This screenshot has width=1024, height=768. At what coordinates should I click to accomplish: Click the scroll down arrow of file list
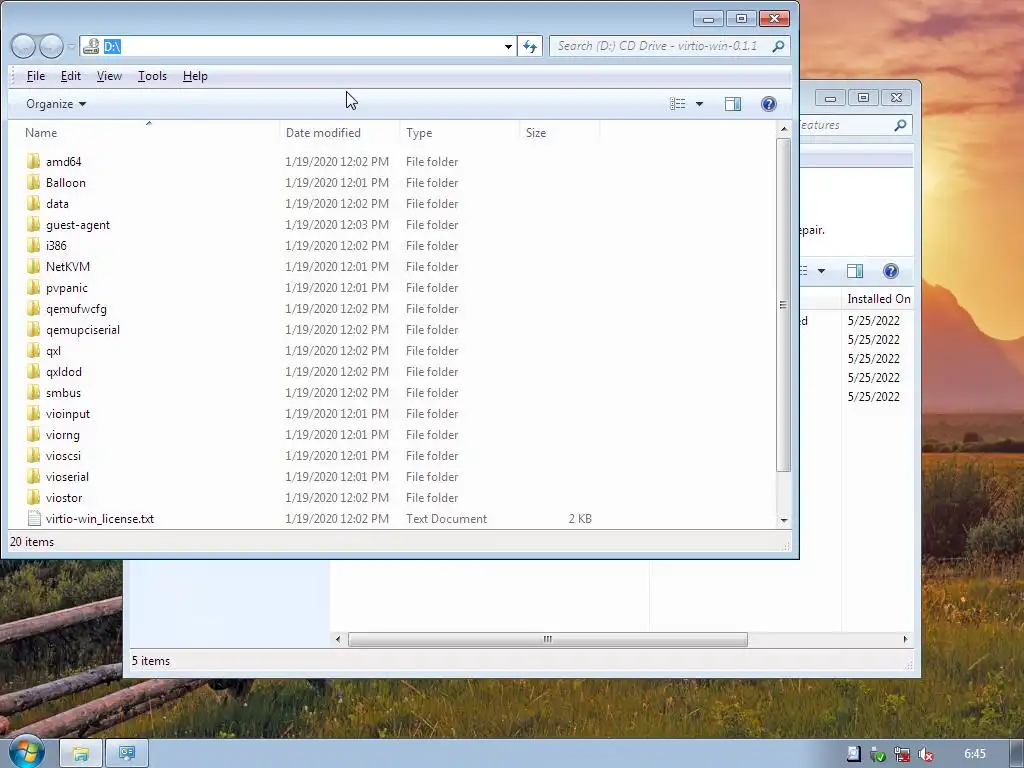pyautogui.click(x=784, y=520)
